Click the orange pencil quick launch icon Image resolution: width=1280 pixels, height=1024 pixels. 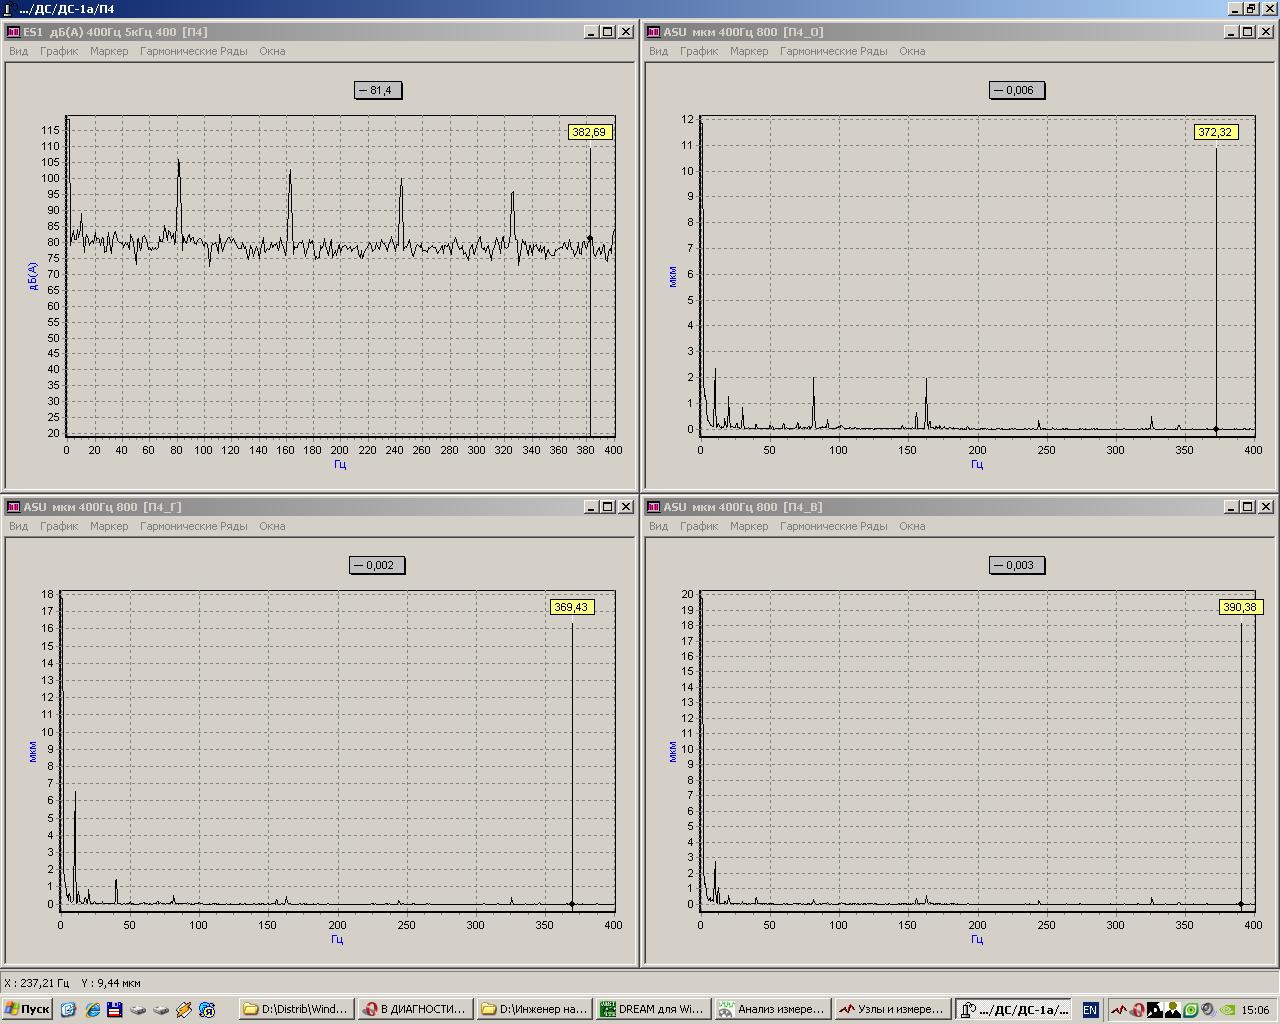pos(184,1010)
